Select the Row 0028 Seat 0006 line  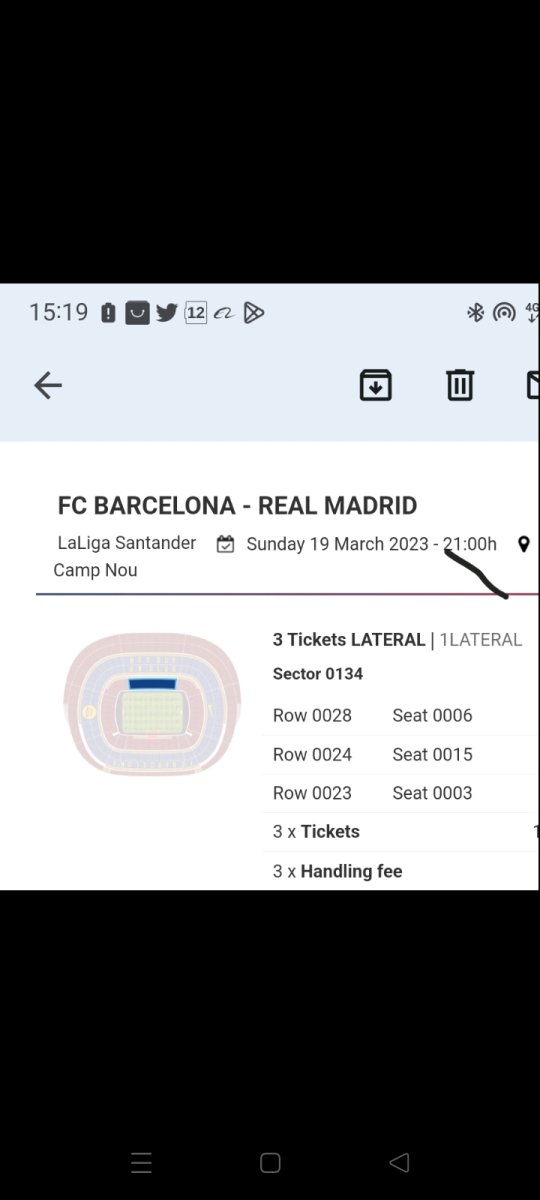[373, 715]
